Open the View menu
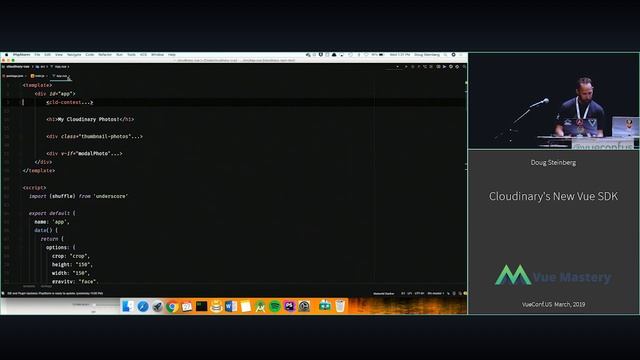640x360 pixels. pyautogui.click(x=59, y=55)
